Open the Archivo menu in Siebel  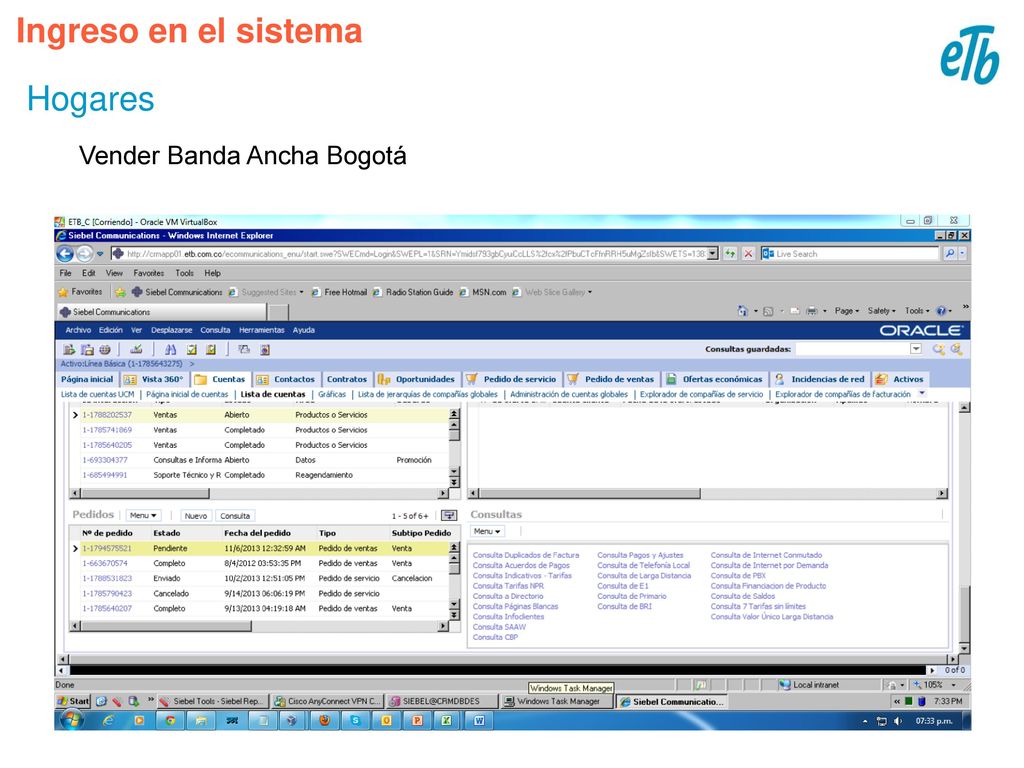point(78,330)
